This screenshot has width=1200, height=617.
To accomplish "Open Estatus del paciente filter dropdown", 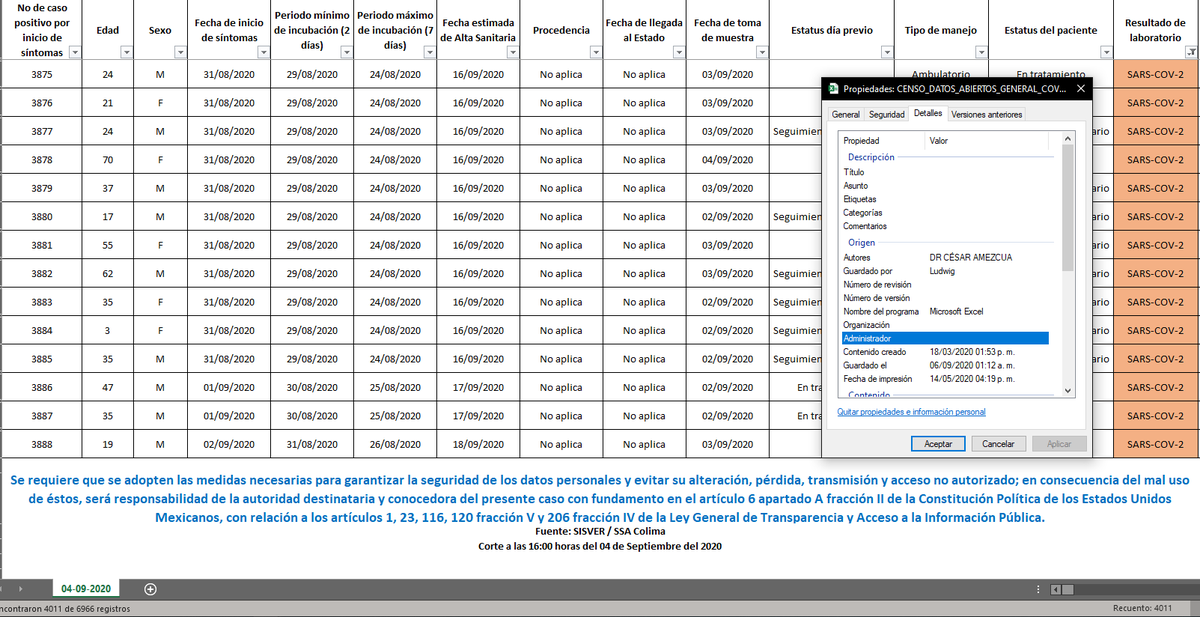I will [1106, 53].
